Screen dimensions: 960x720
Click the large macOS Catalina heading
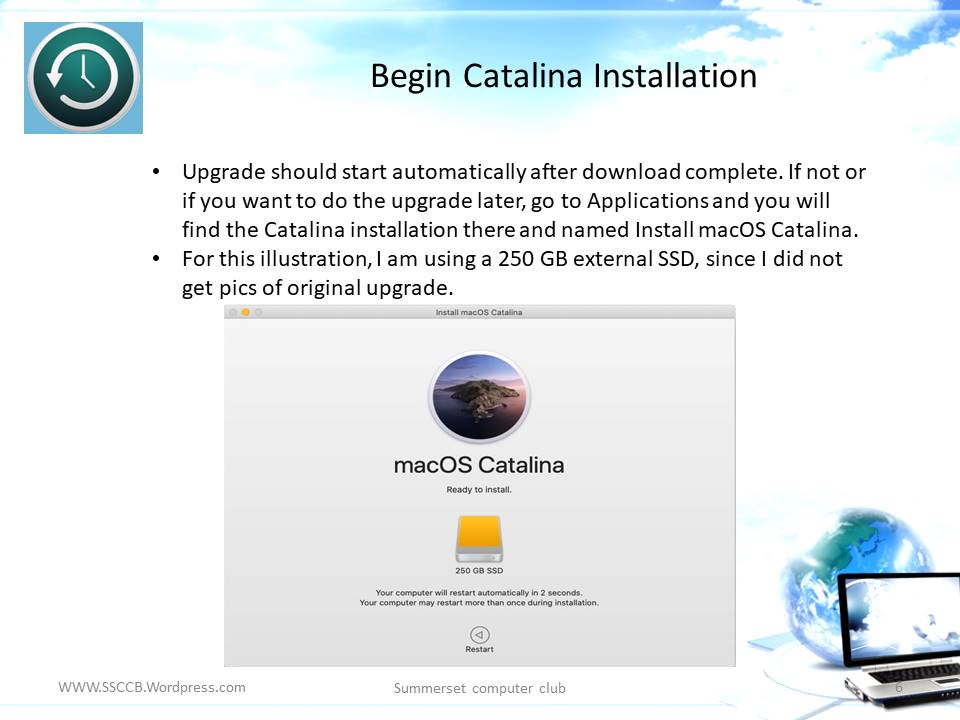(479, 465)
